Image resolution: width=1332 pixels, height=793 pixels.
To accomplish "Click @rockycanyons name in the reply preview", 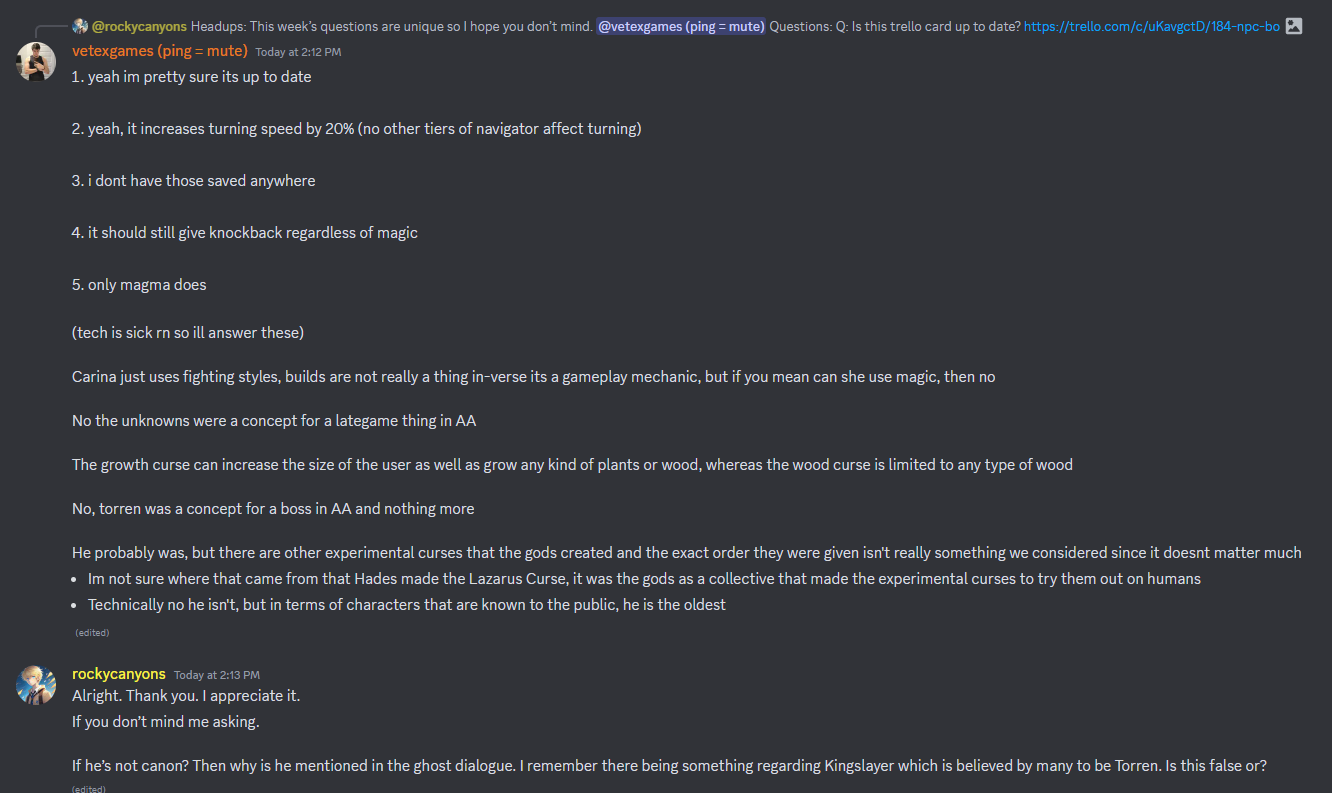I will click(x=139, y=26).
